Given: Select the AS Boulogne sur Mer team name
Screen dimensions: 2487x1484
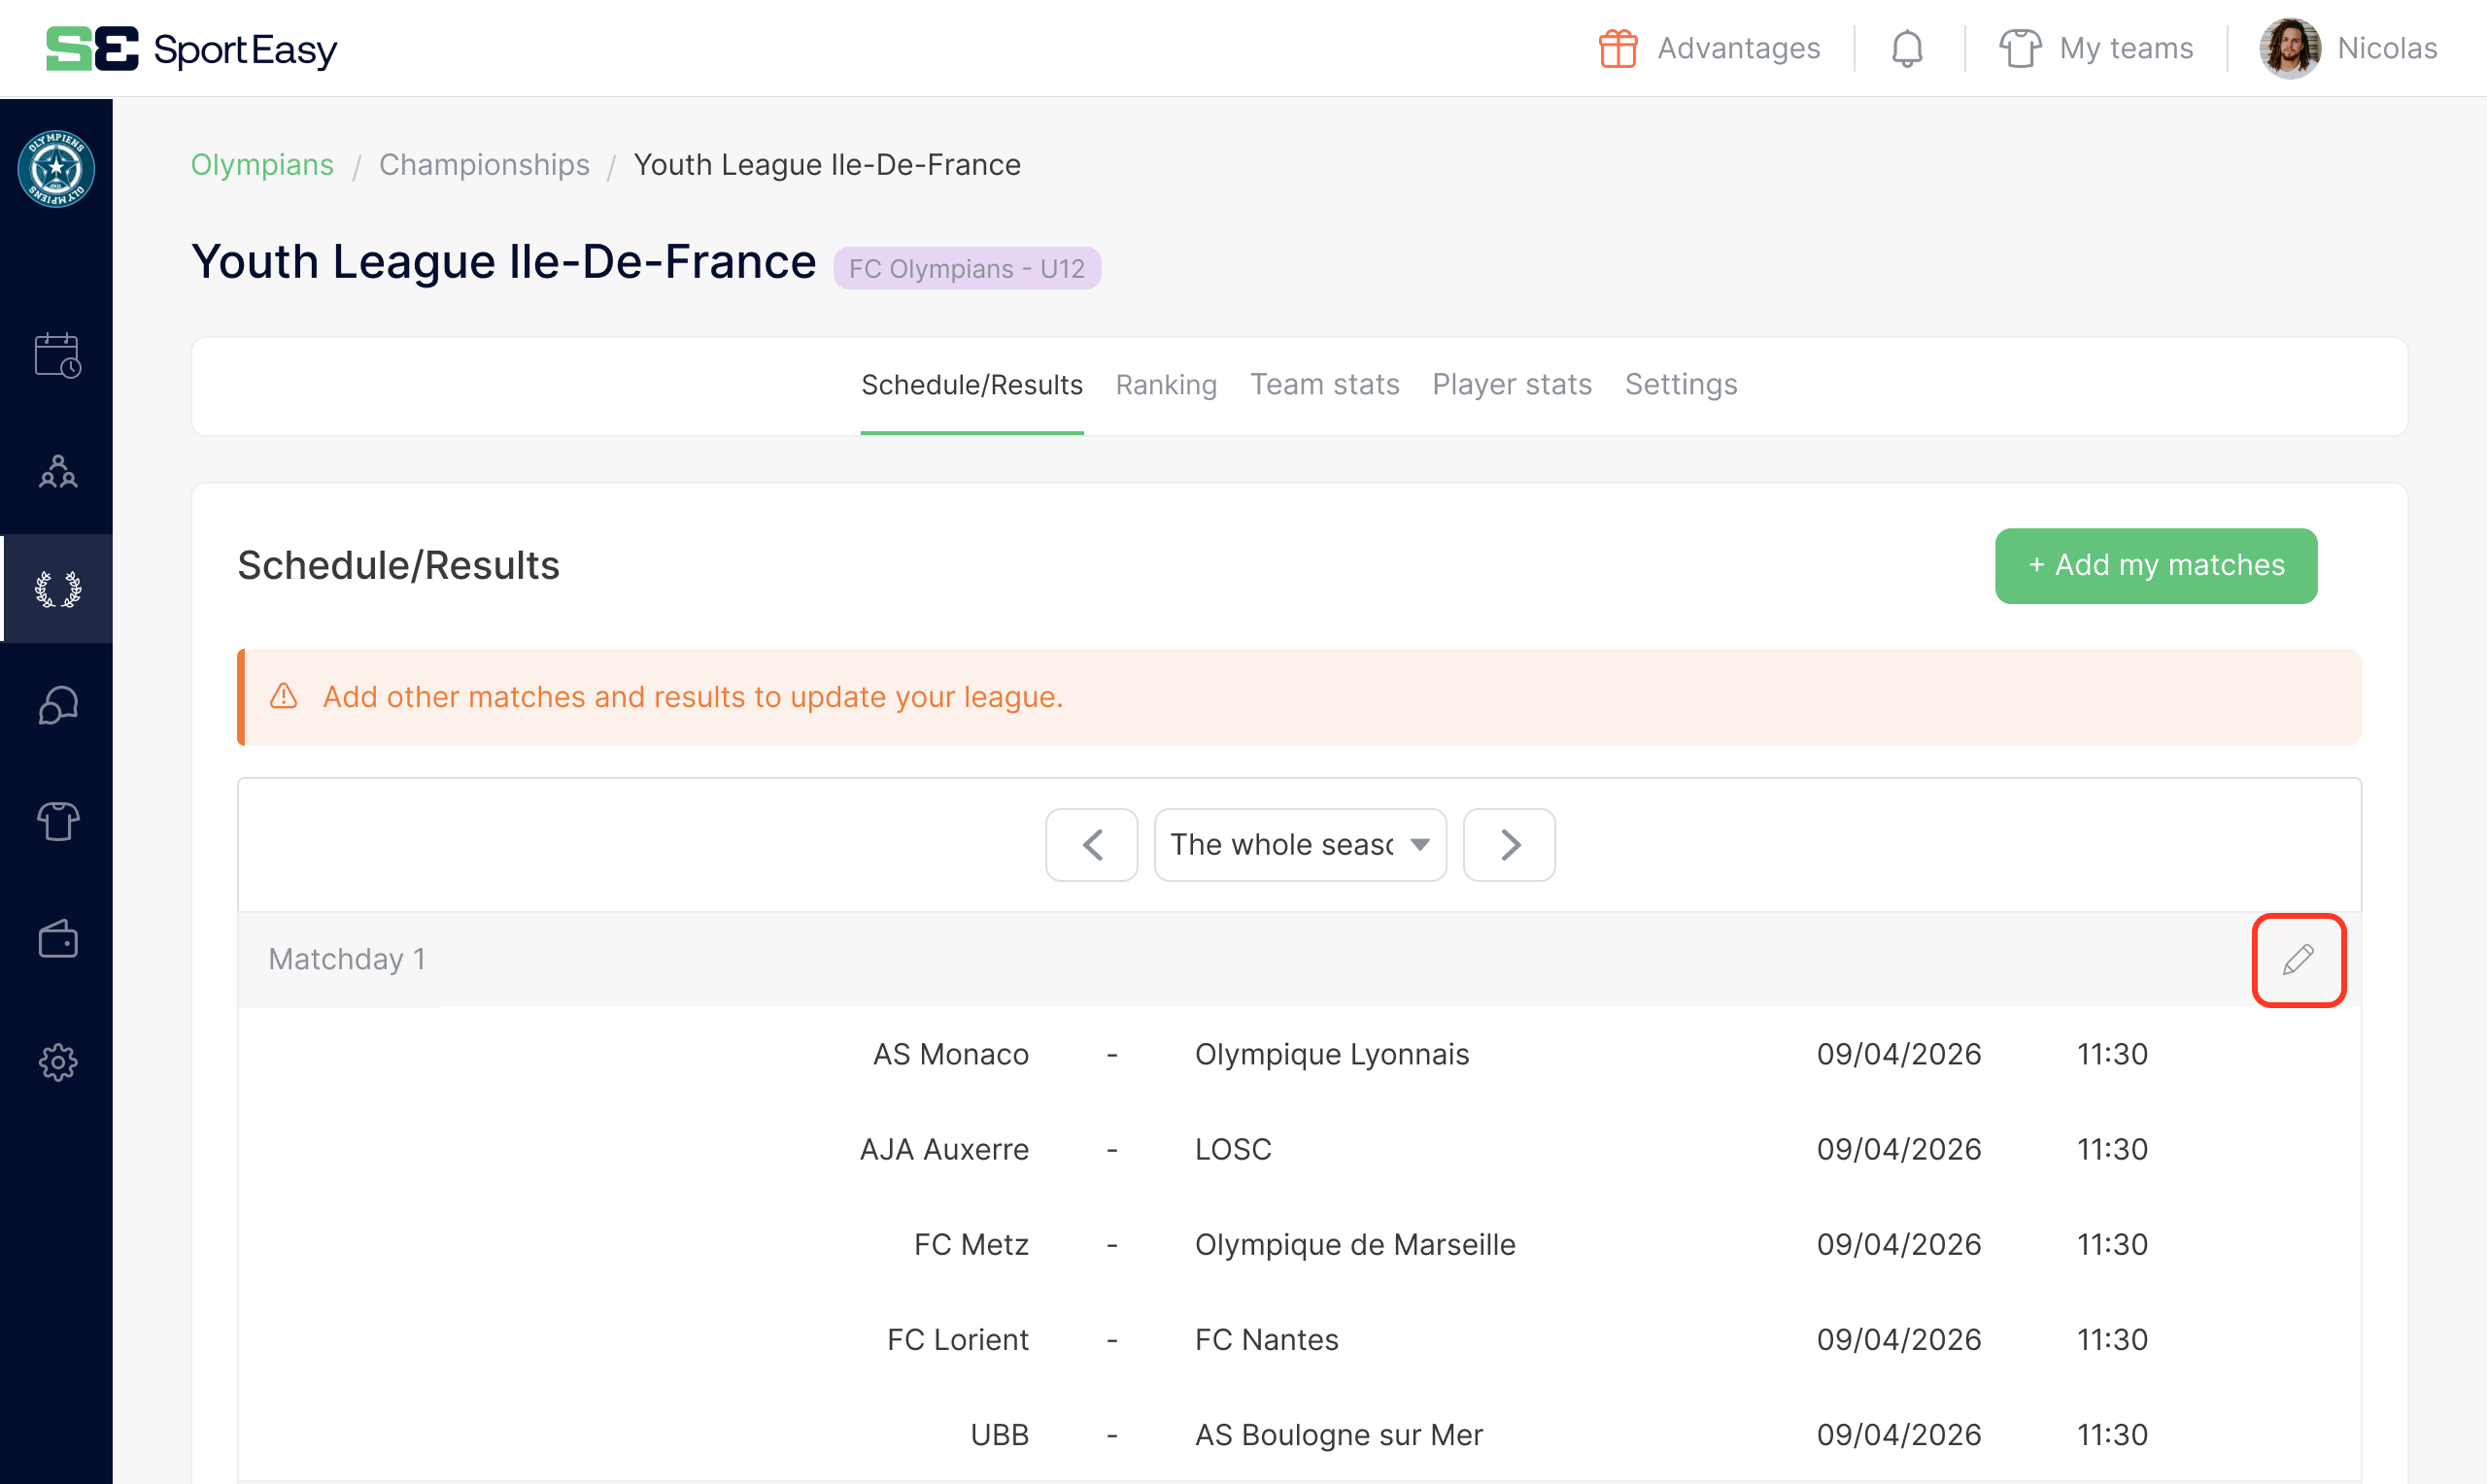Looking at the screenshot, I should (x=1339, y=1435).
